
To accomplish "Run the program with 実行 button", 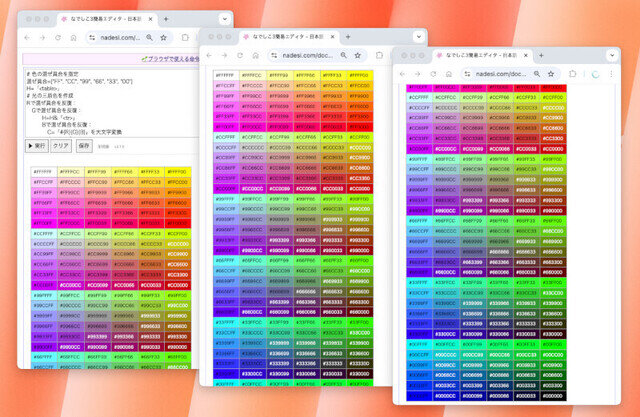I will [37, 146].
